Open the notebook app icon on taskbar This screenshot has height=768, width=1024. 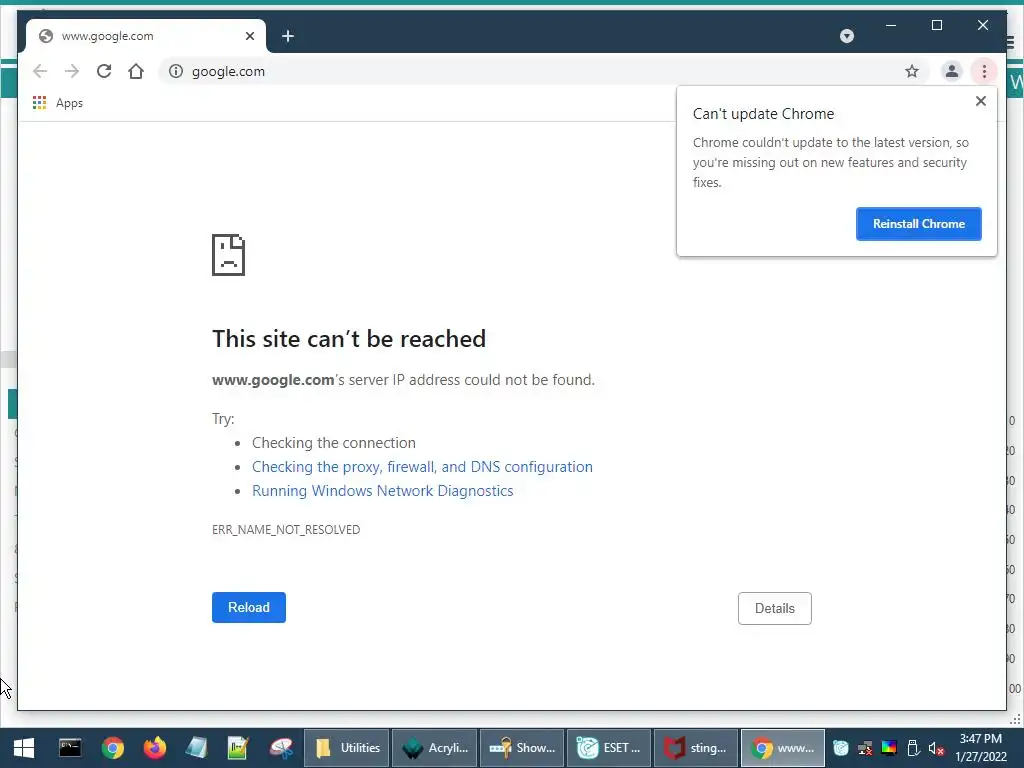(x=197, y=748)
